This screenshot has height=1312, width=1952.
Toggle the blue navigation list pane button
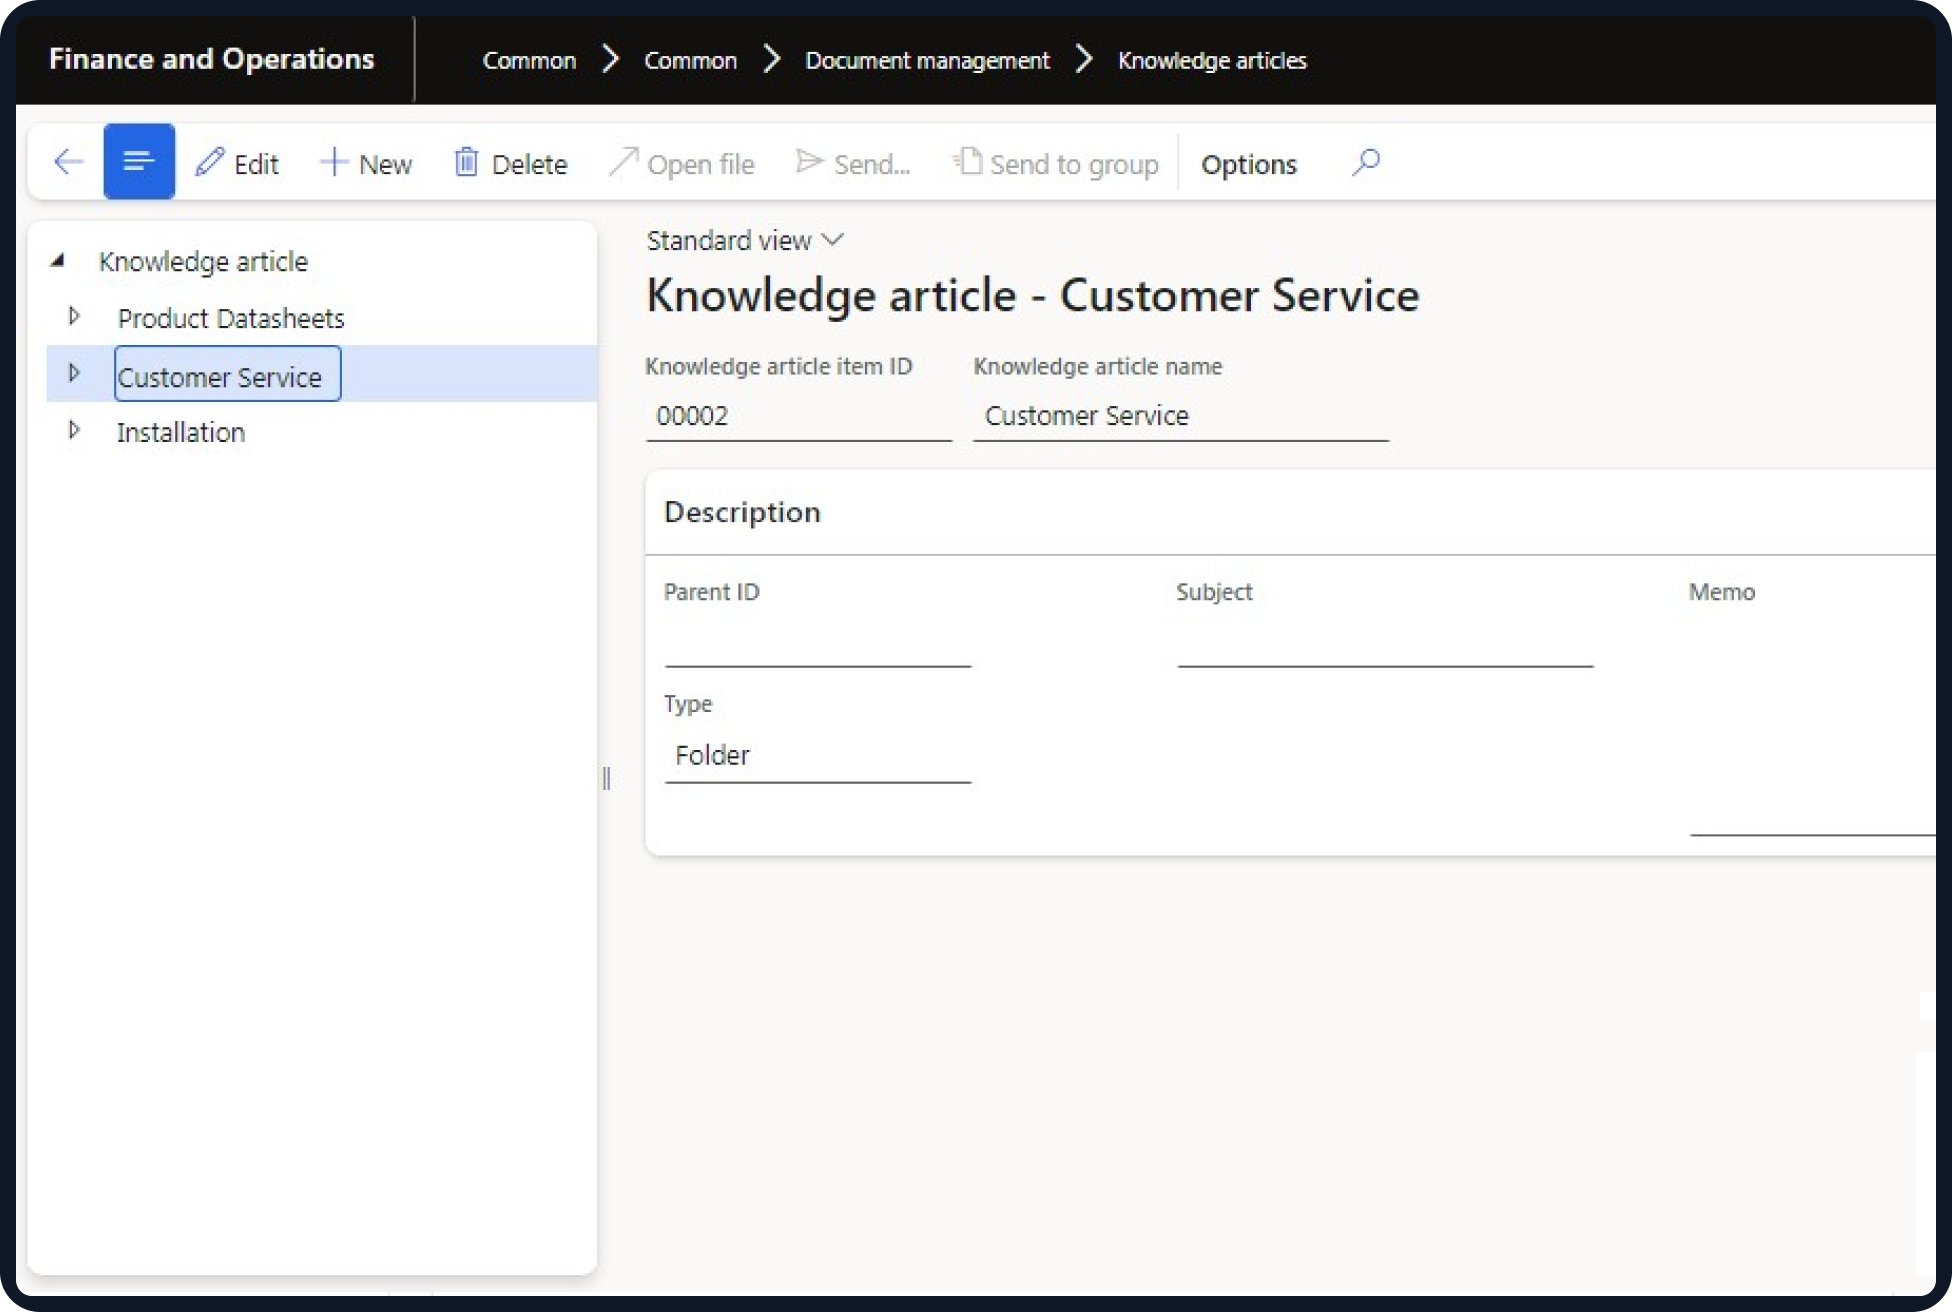(x=139, y=162)
